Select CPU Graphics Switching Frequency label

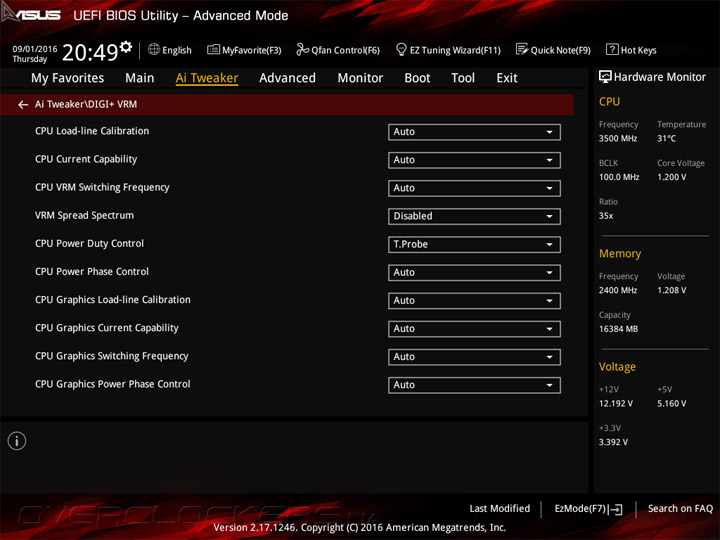pos(112,356)
